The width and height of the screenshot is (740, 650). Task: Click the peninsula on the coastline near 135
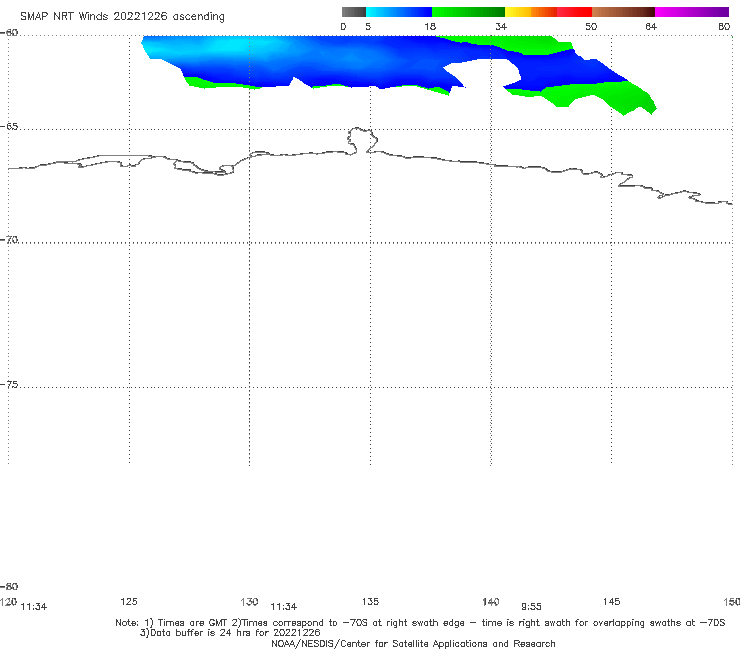click(x=362, y=140)
